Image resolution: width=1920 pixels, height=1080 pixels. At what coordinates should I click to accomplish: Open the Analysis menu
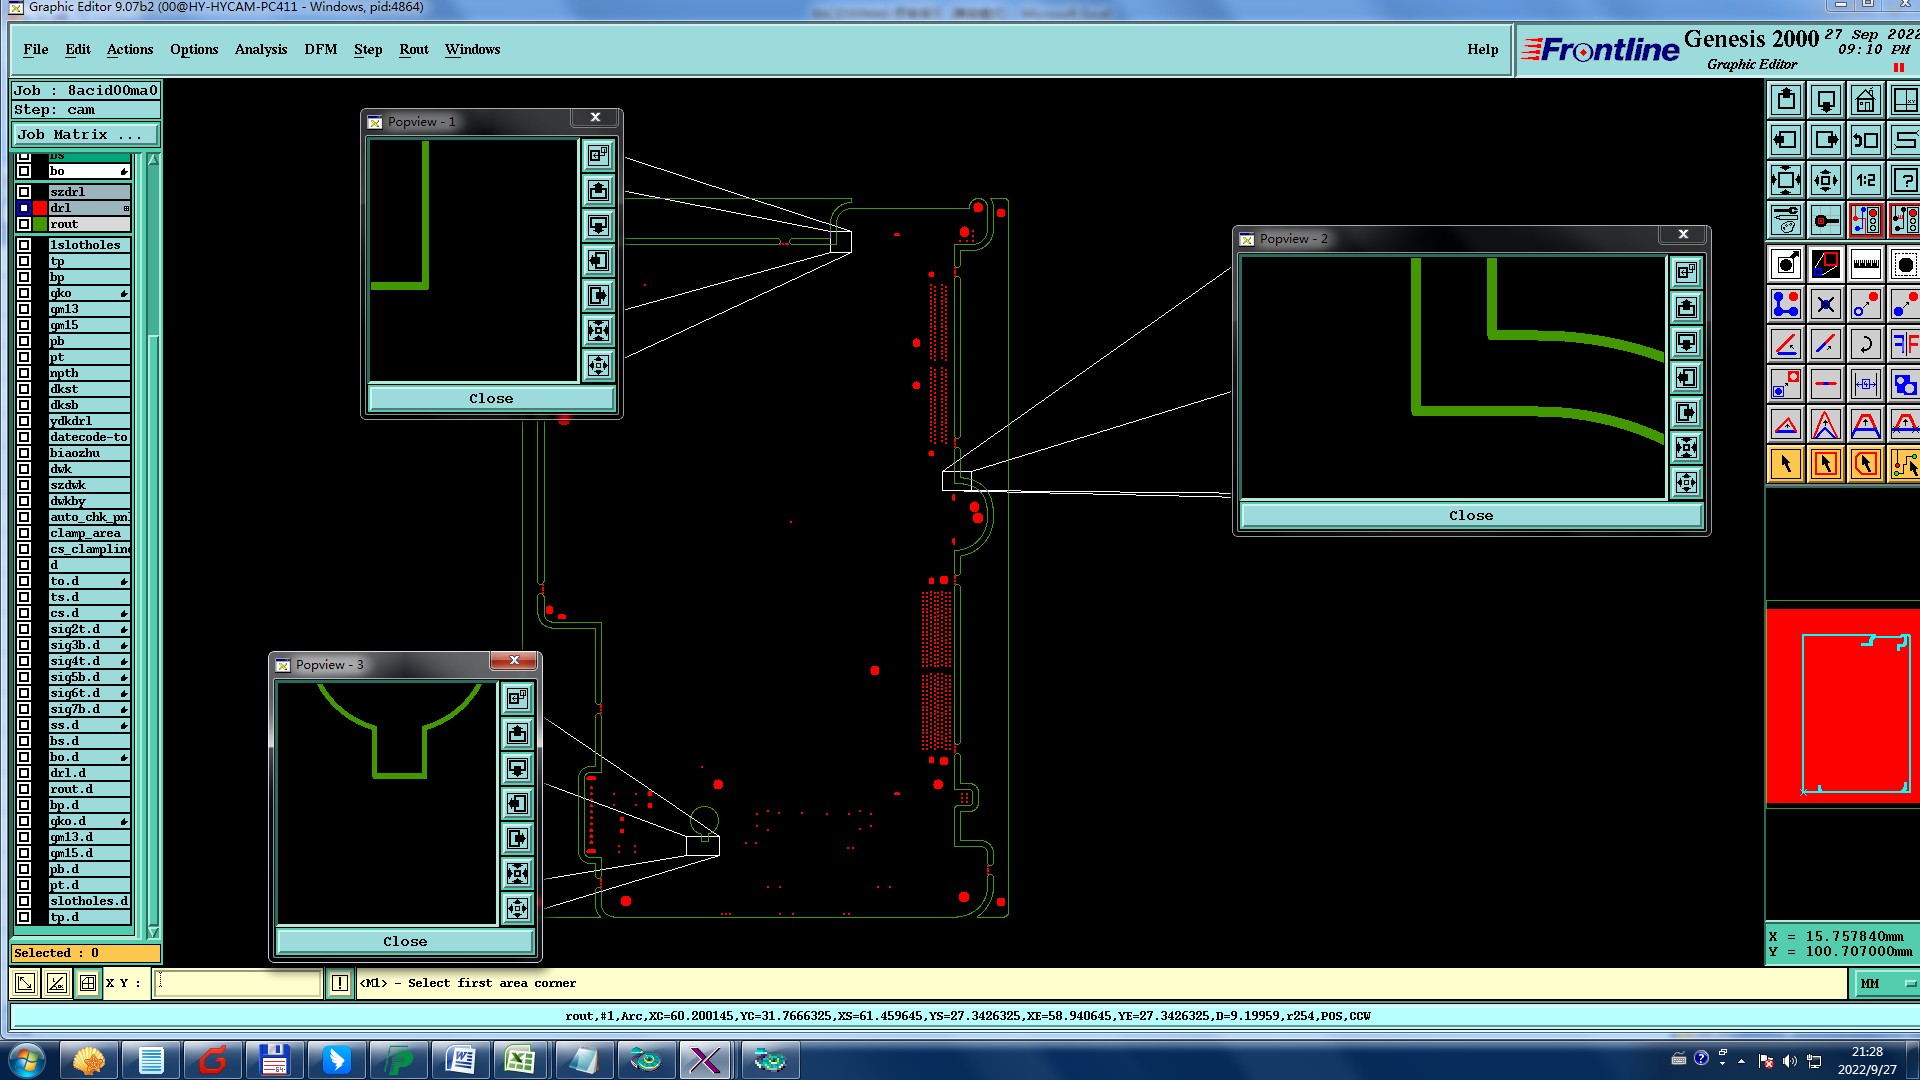coord(260,50)
